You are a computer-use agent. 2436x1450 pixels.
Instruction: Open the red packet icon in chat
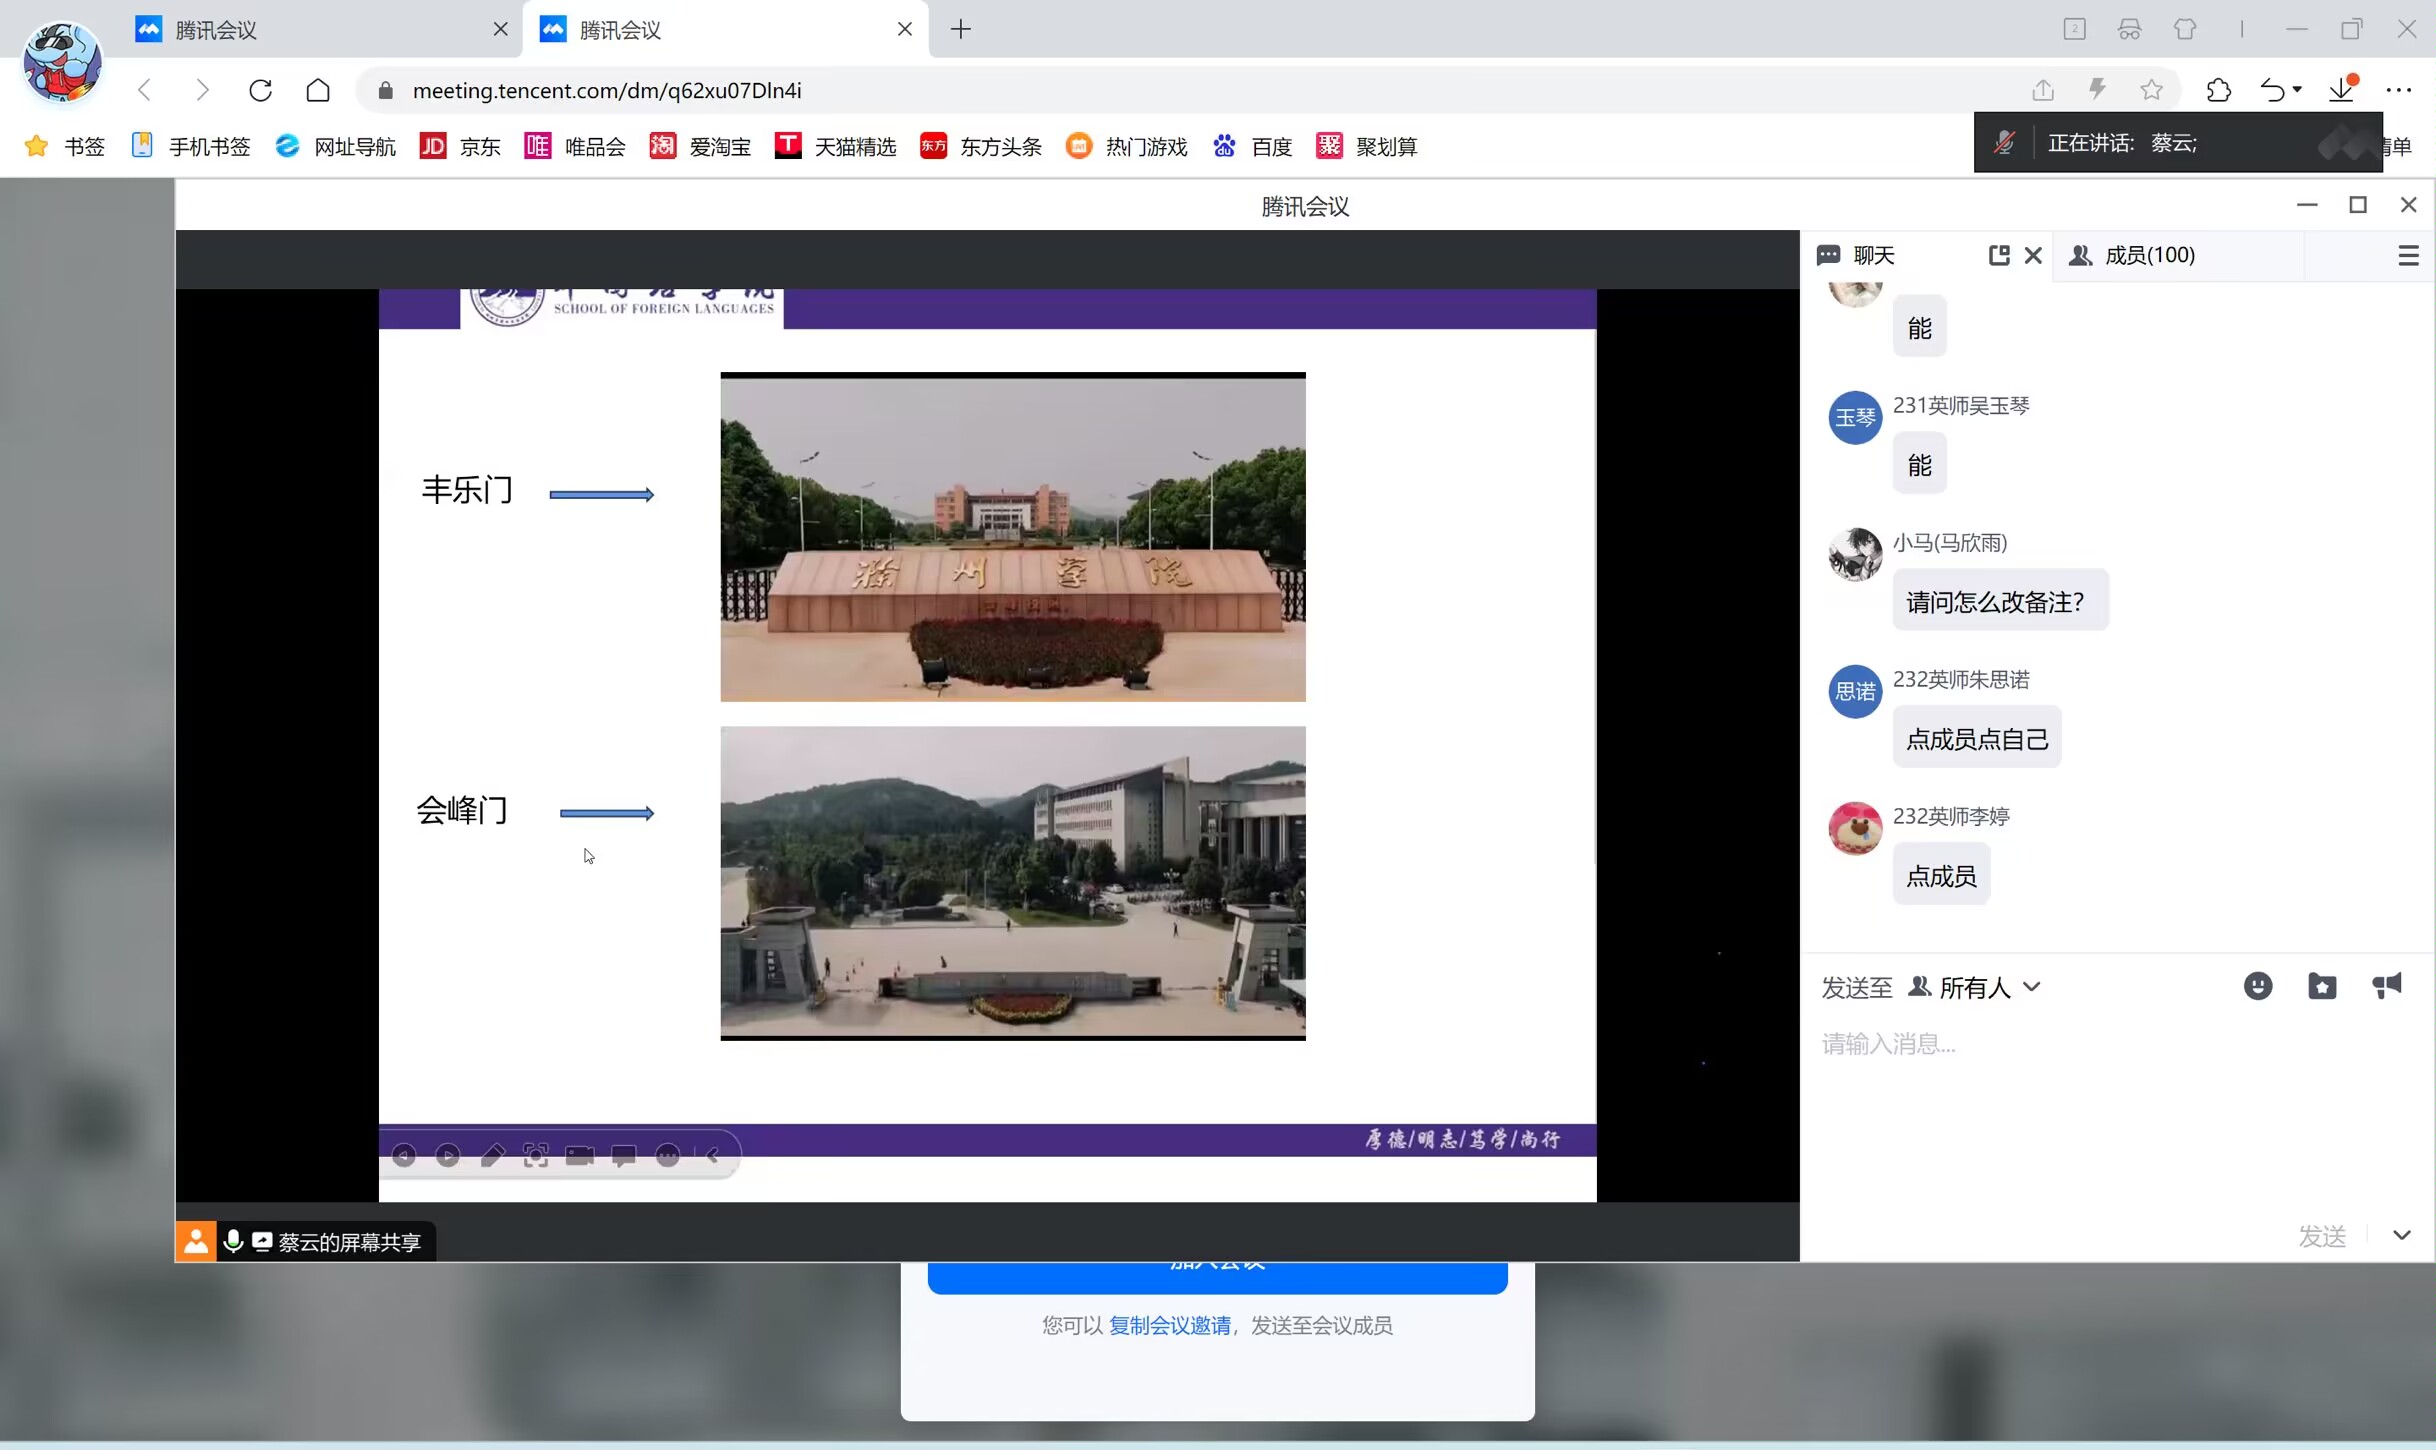(2321, 987)
